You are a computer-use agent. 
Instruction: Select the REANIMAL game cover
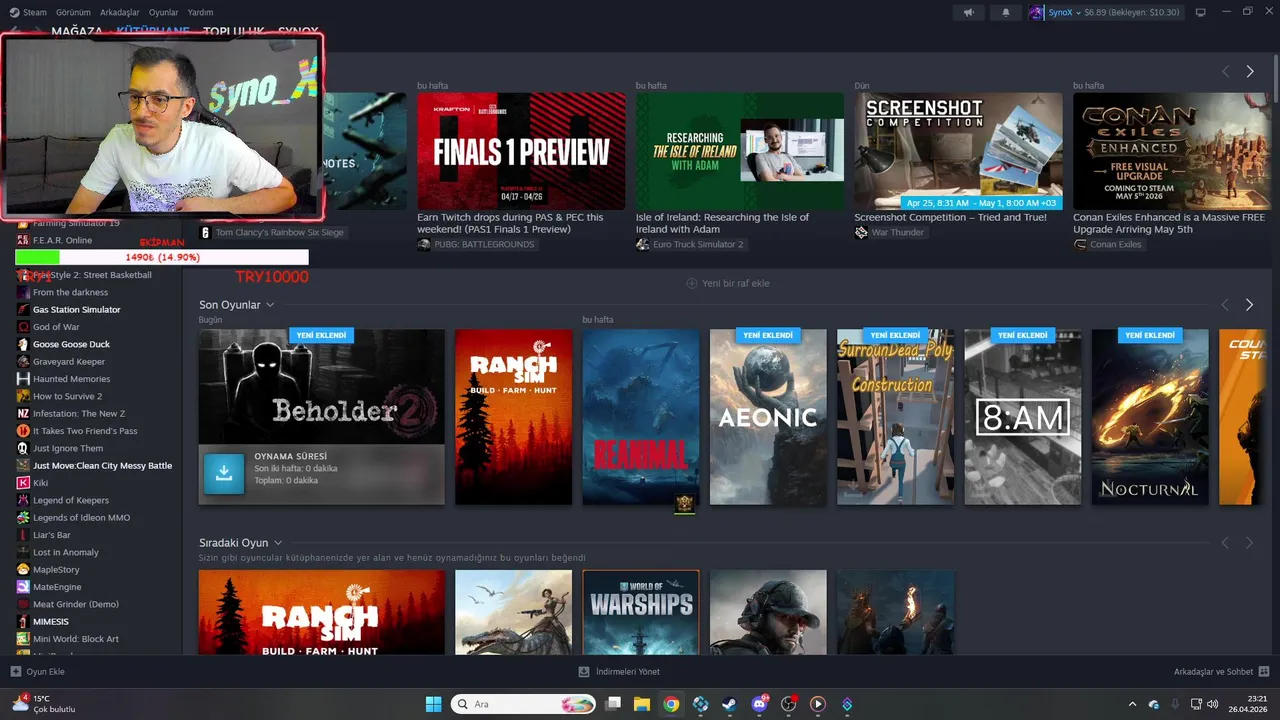pos(641,417)
